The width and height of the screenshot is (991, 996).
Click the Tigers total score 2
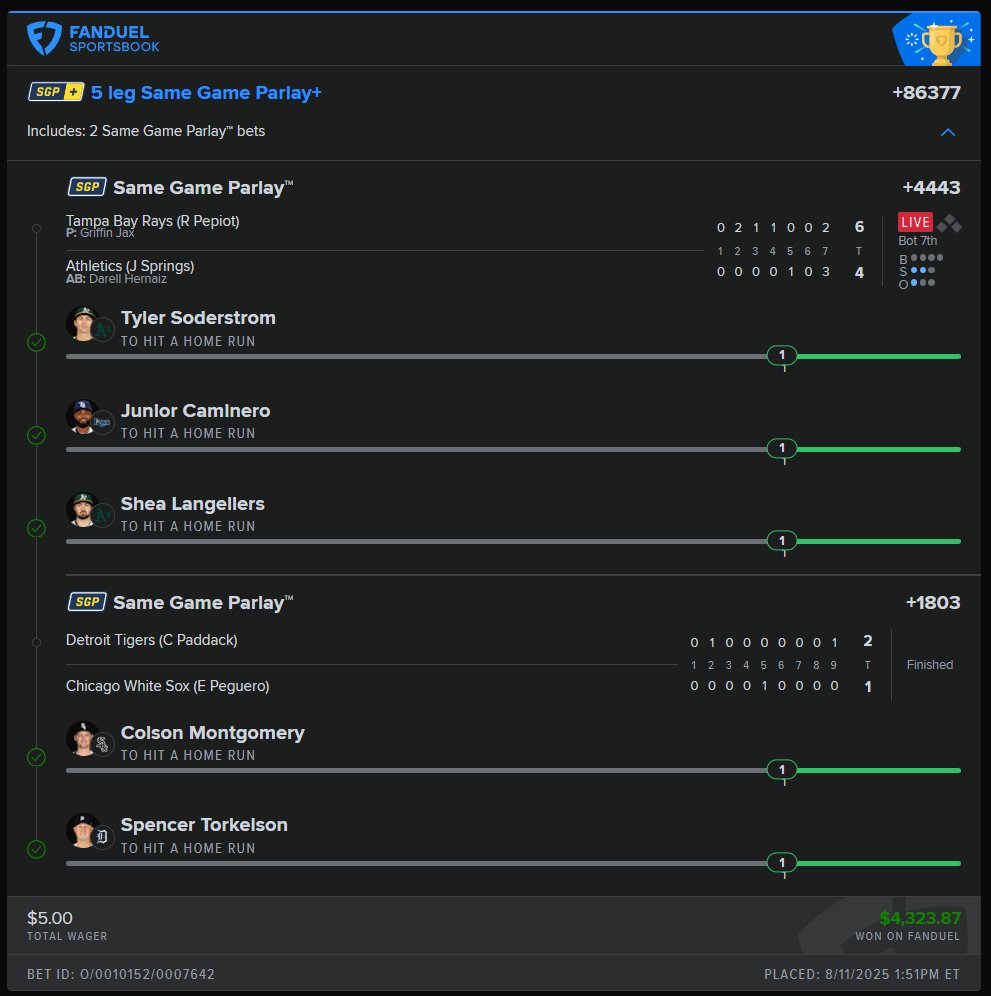(868, 641)
